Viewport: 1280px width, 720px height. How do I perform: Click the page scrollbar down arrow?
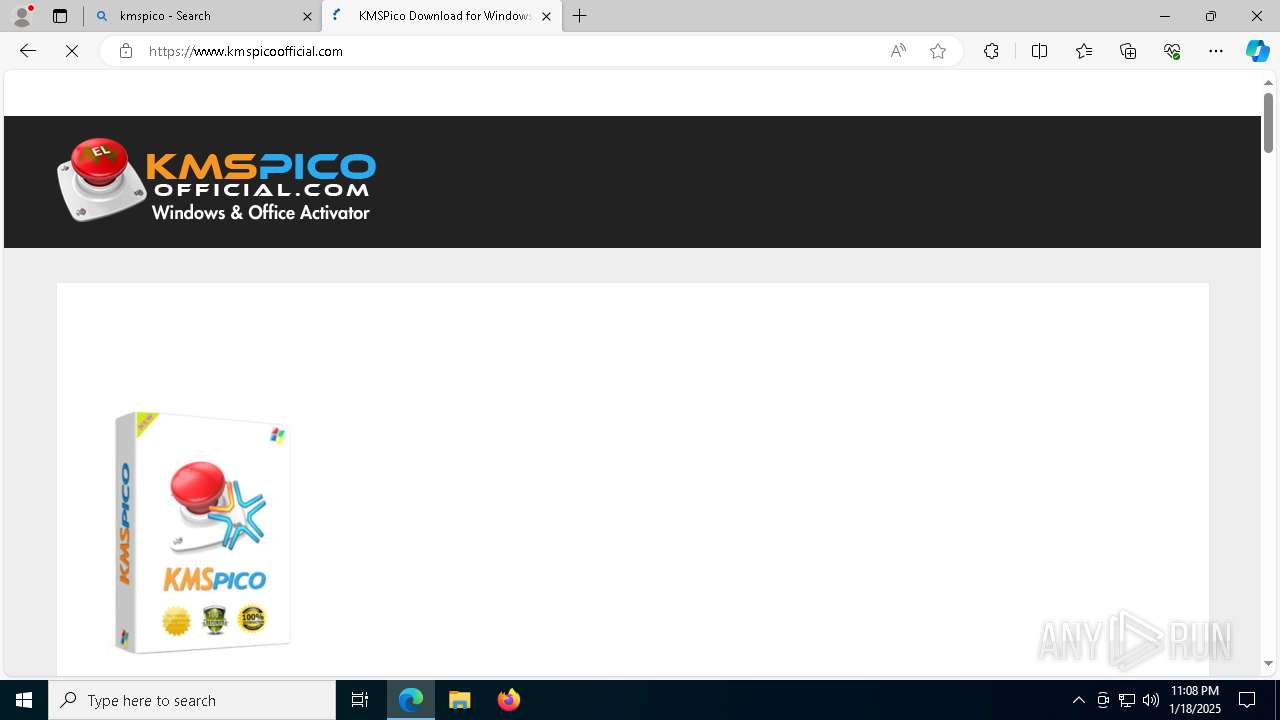pos(1268,663)
